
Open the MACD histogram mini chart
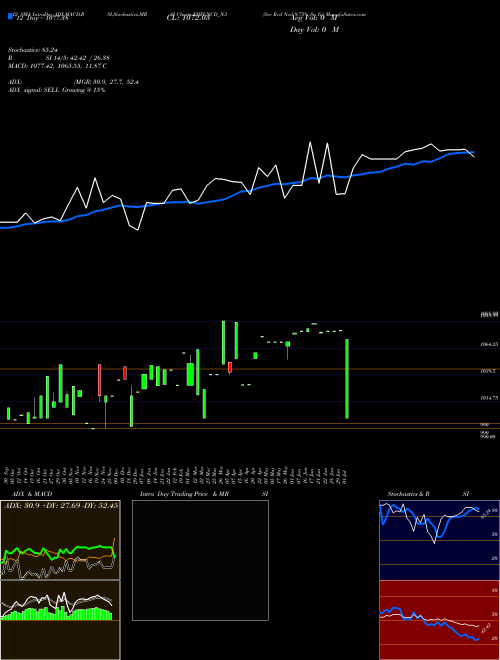(60, 620)
